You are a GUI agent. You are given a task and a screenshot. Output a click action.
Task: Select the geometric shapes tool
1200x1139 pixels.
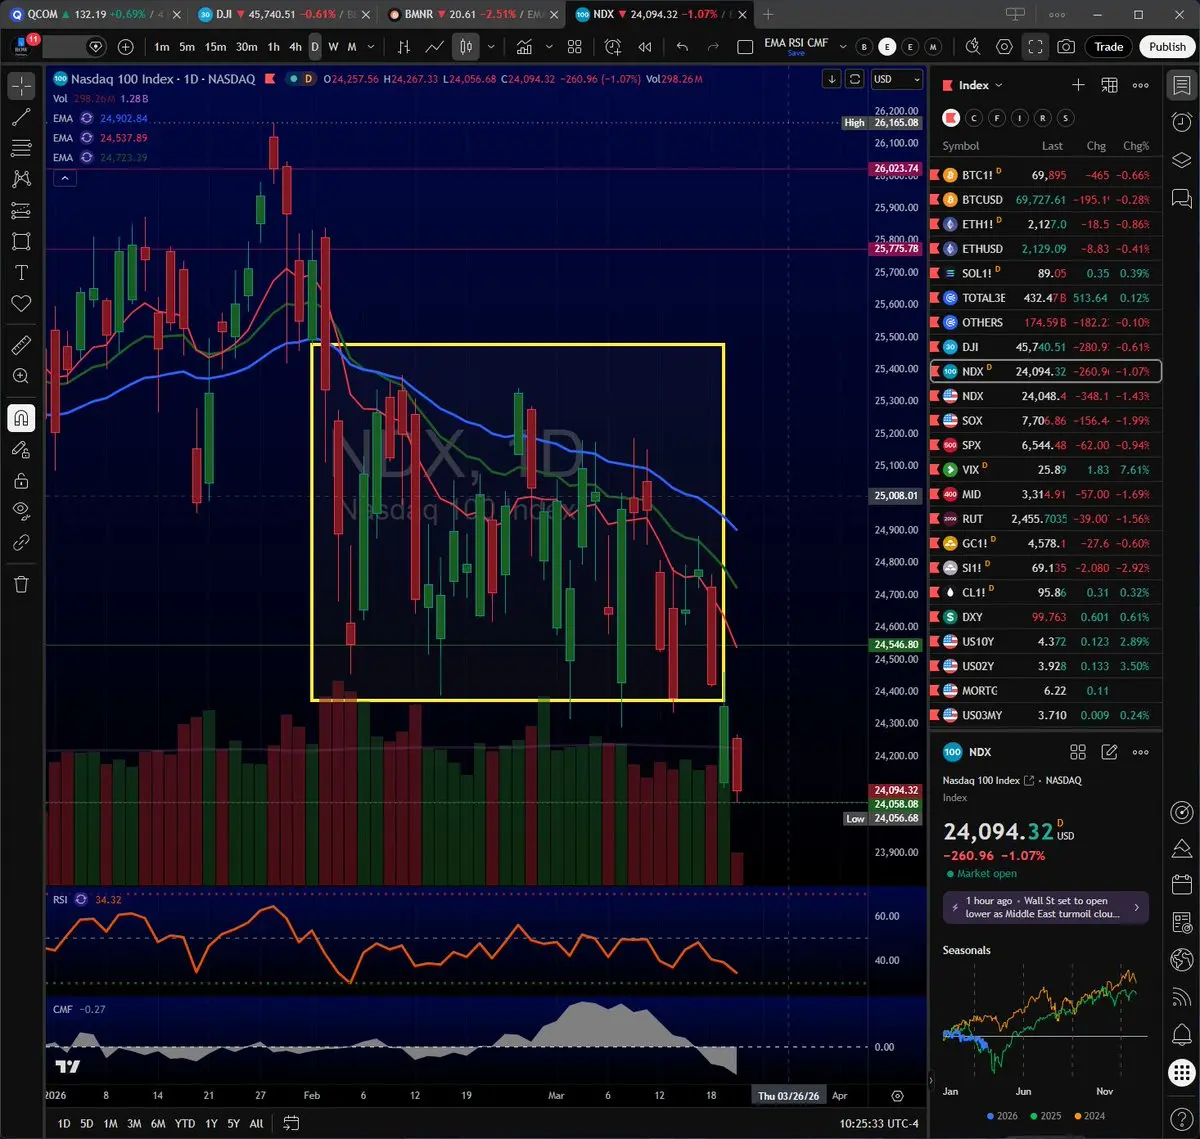[x=21, y=242]
